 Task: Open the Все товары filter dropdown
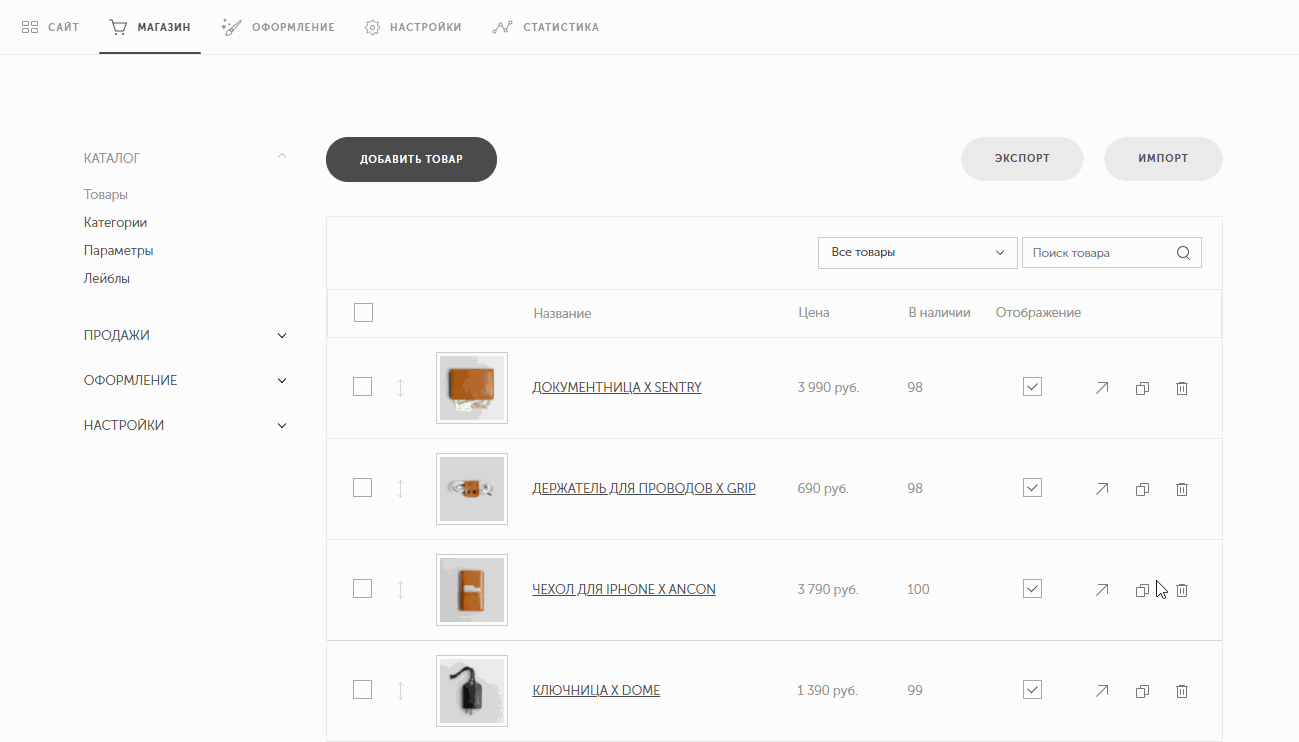917,253
